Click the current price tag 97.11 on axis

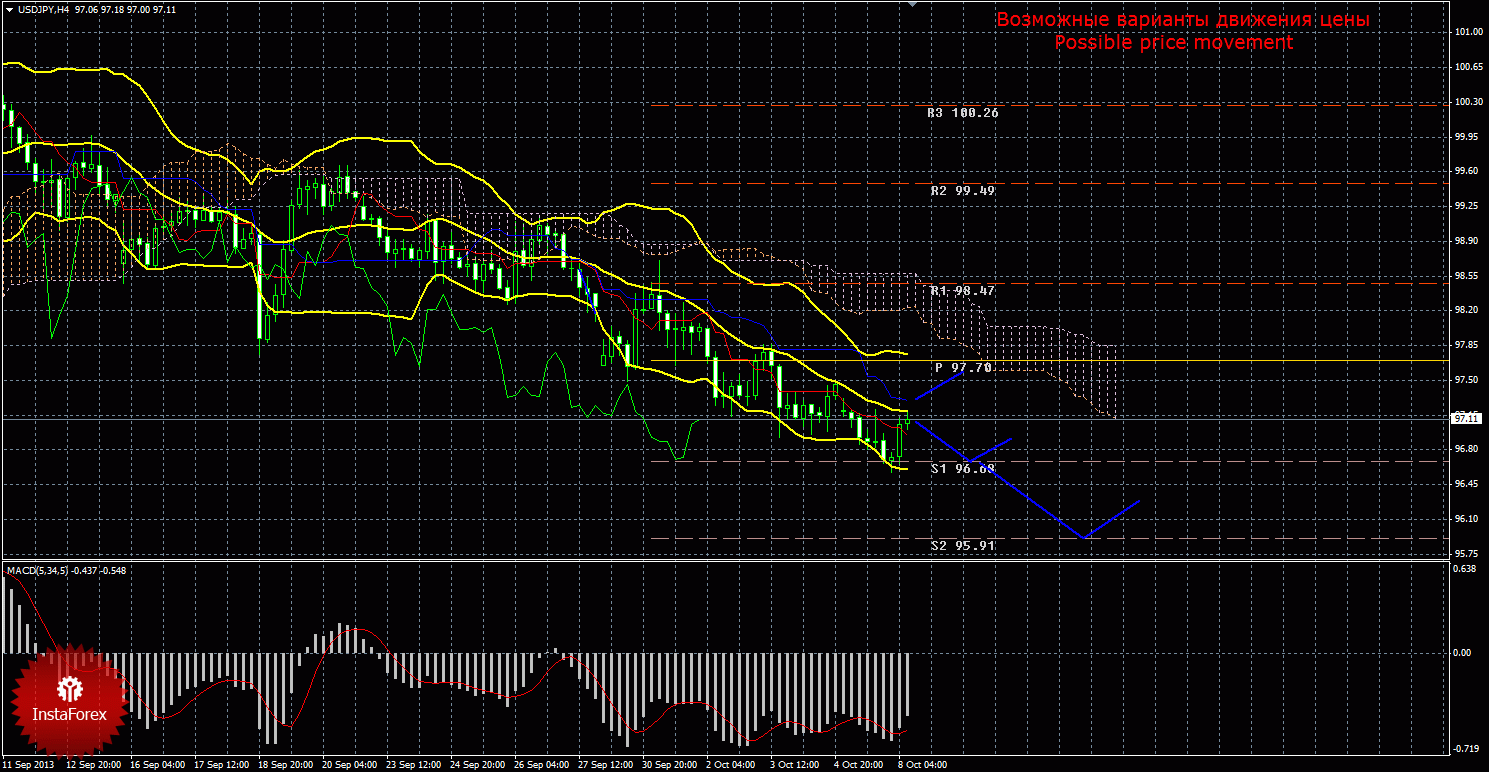click(x=1465, y=418)
